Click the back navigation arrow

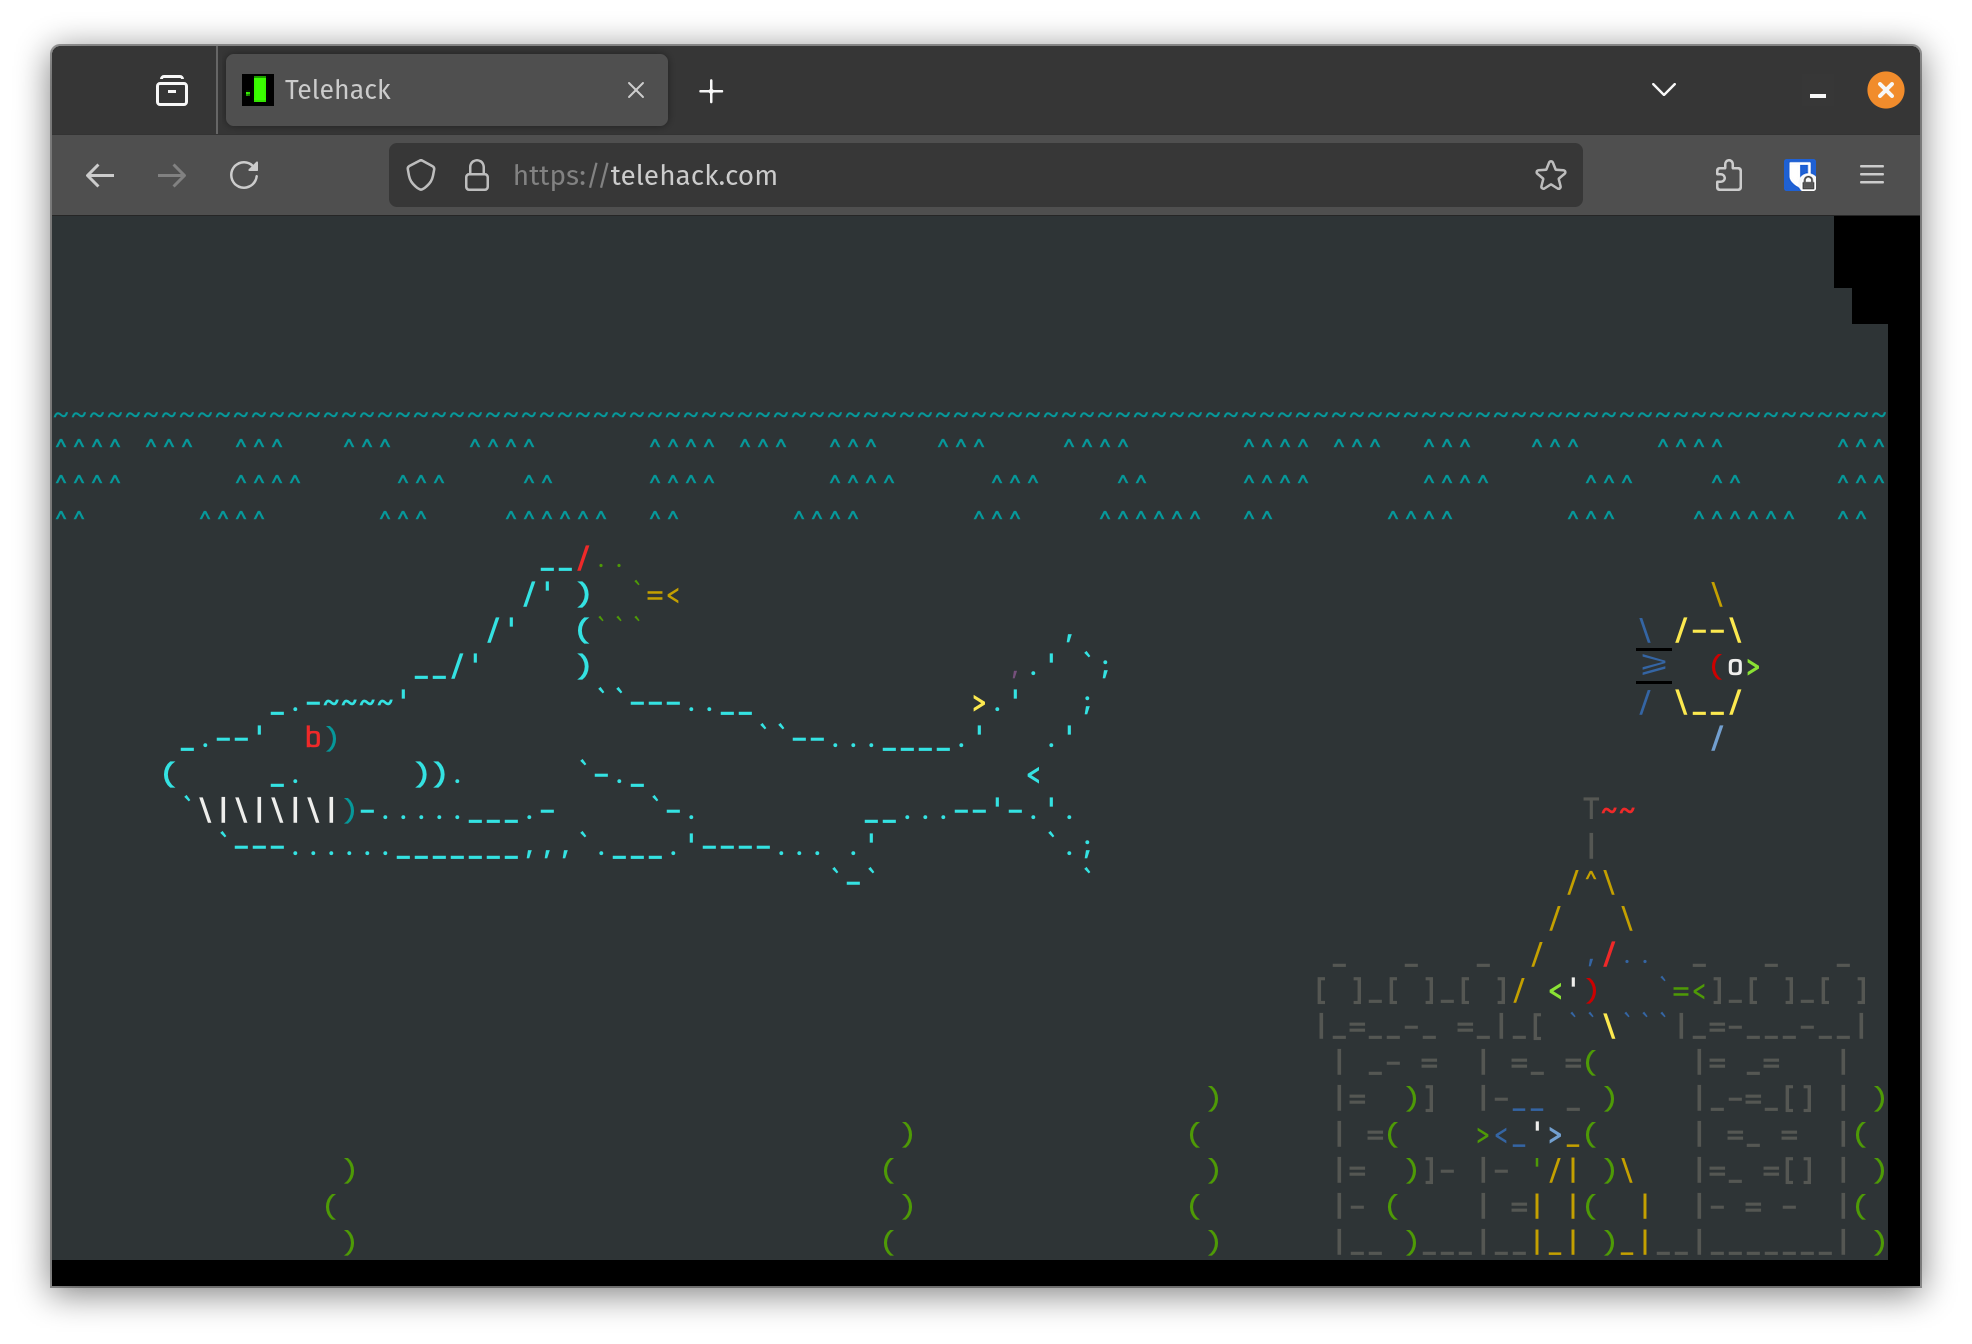coord(100,176)
